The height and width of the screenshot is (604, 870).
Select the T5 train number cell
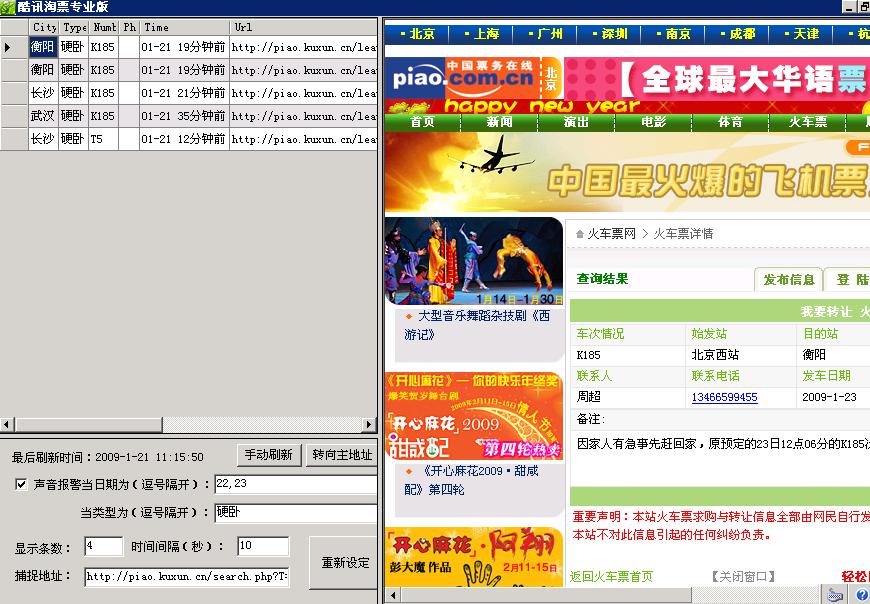click(103, 139)
